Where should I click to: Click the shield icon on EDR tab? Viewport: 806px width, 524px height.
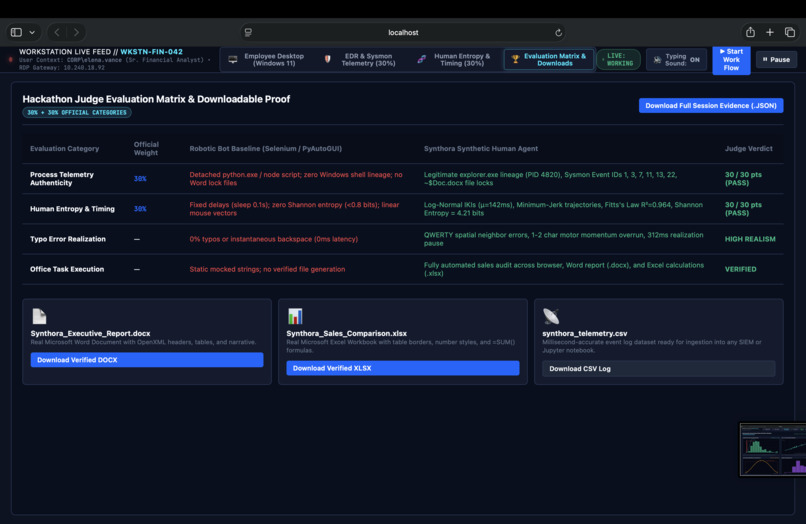327,59
